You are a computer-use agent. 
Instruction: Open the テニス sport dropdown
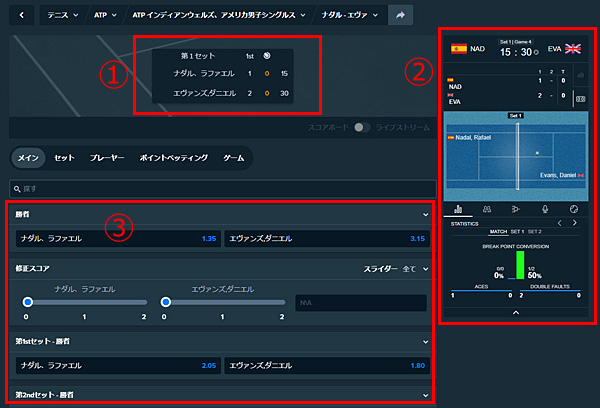pos(67,16)
